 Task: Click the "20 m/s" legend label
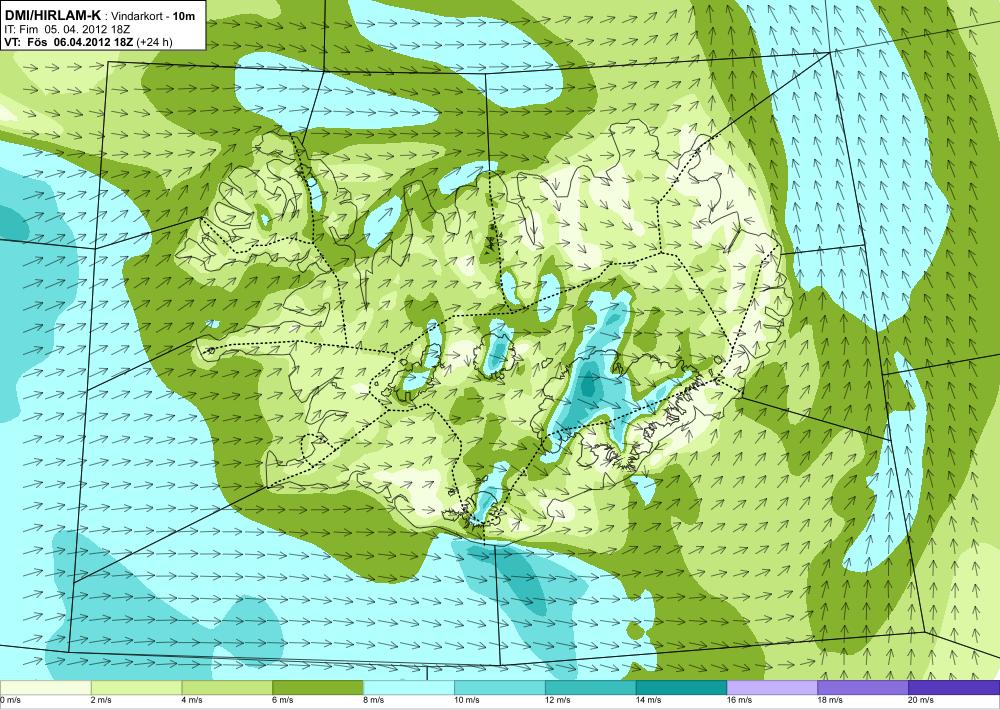click(x=922, y=700)
